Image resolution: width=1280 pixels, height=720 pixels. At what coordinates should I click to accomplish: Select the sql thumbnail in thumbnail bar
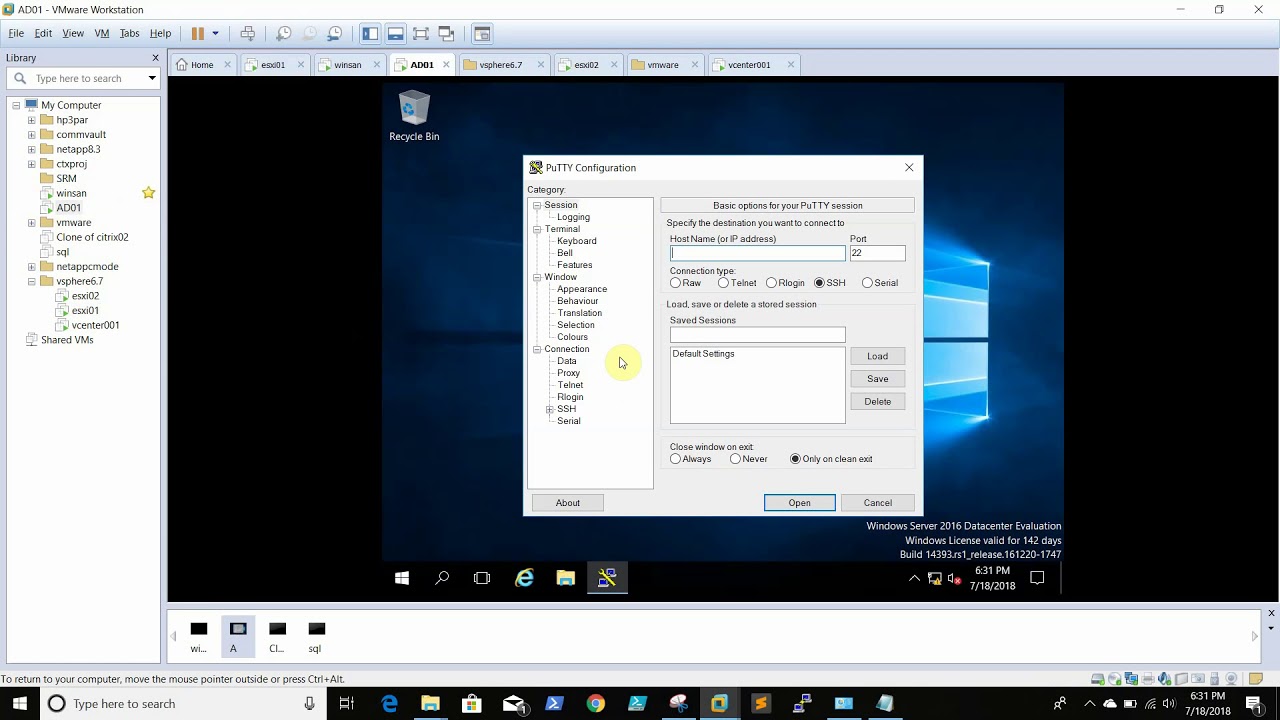[x=316, y=637]
